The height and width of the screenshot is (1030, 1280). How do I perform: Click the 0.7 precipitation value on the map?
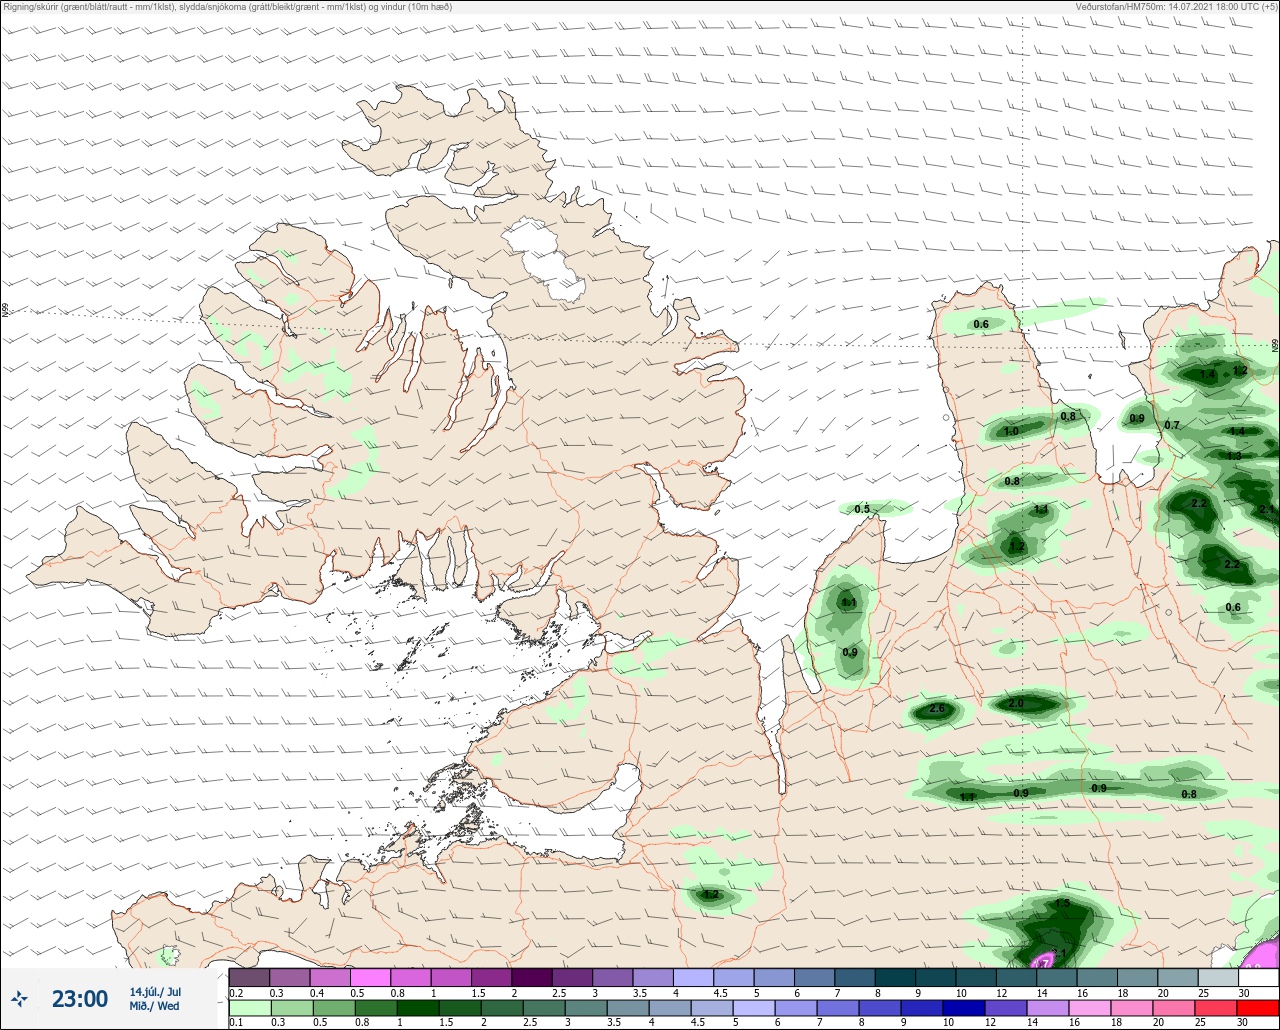tap(1172, 426)
